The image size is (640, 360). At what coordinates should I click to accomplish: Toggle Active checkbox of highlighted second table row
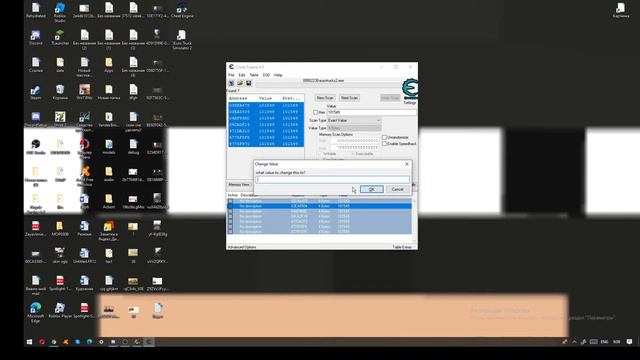click(x=231, y=206)
